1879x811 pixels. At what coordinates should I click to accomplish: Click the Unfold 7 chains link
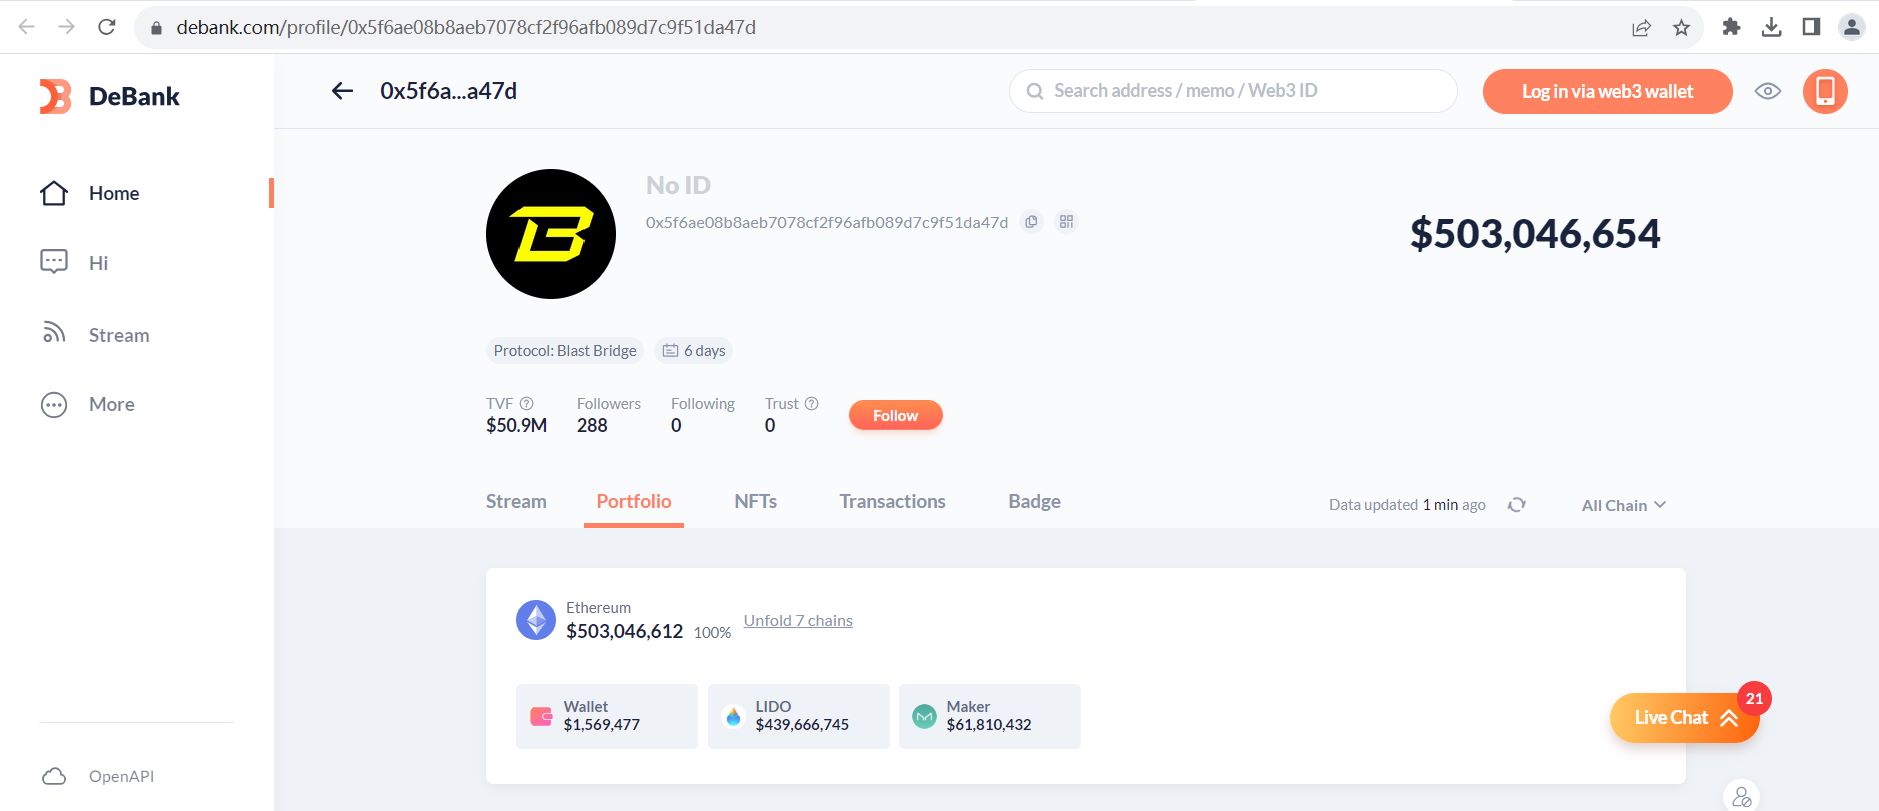coord(798,620)
